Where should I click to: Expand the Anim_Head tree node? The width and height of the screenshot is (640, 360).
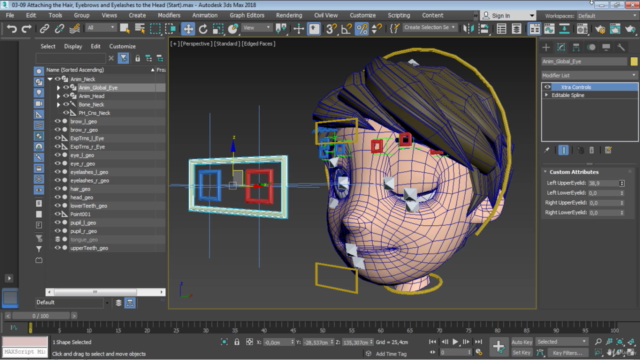tap(58, 96)
